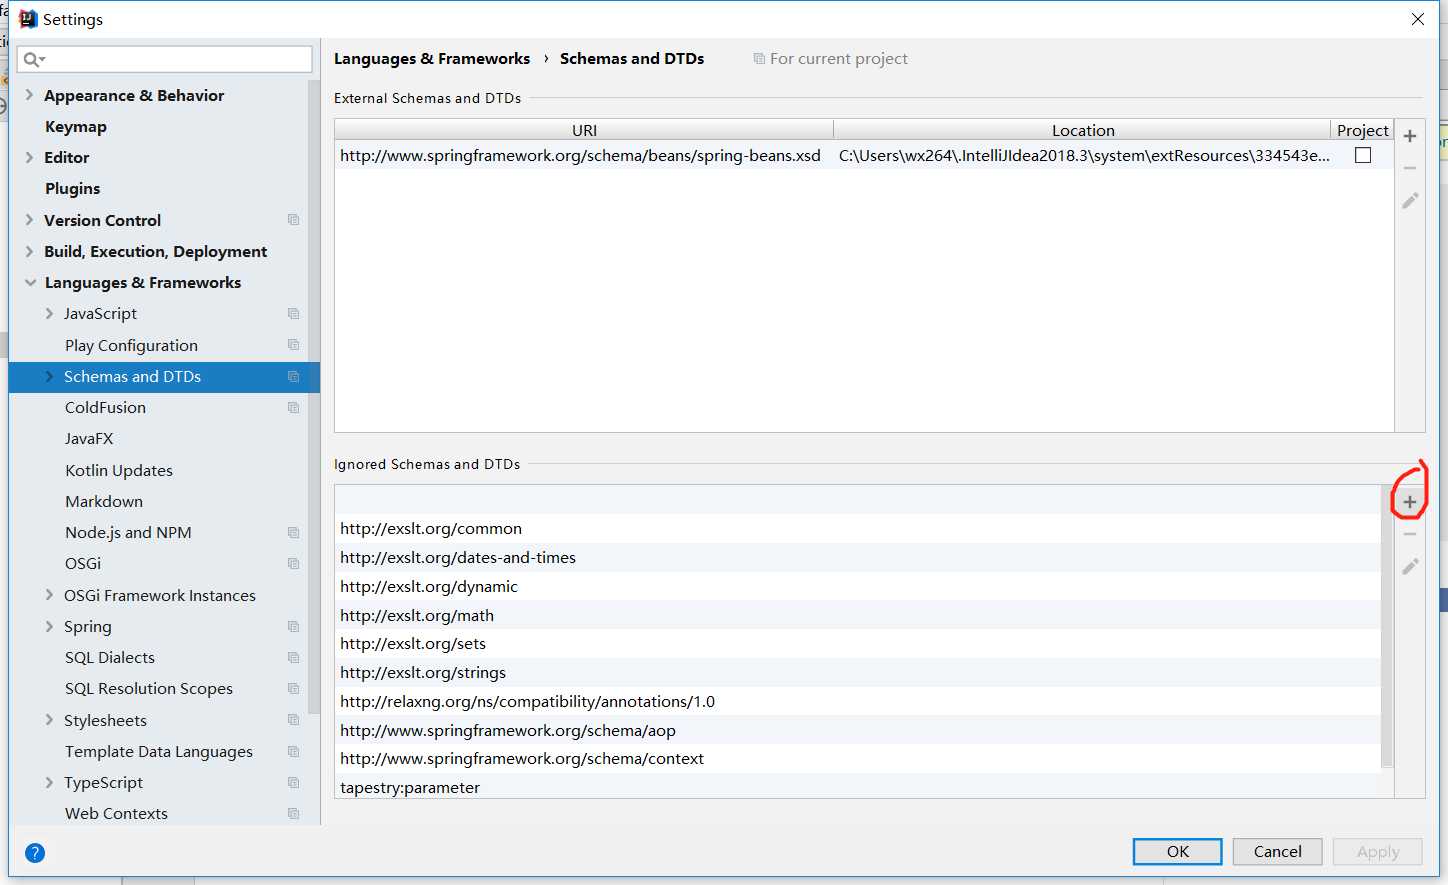Select http://exslt.org/math ignored entry

[x=858, y=615]
